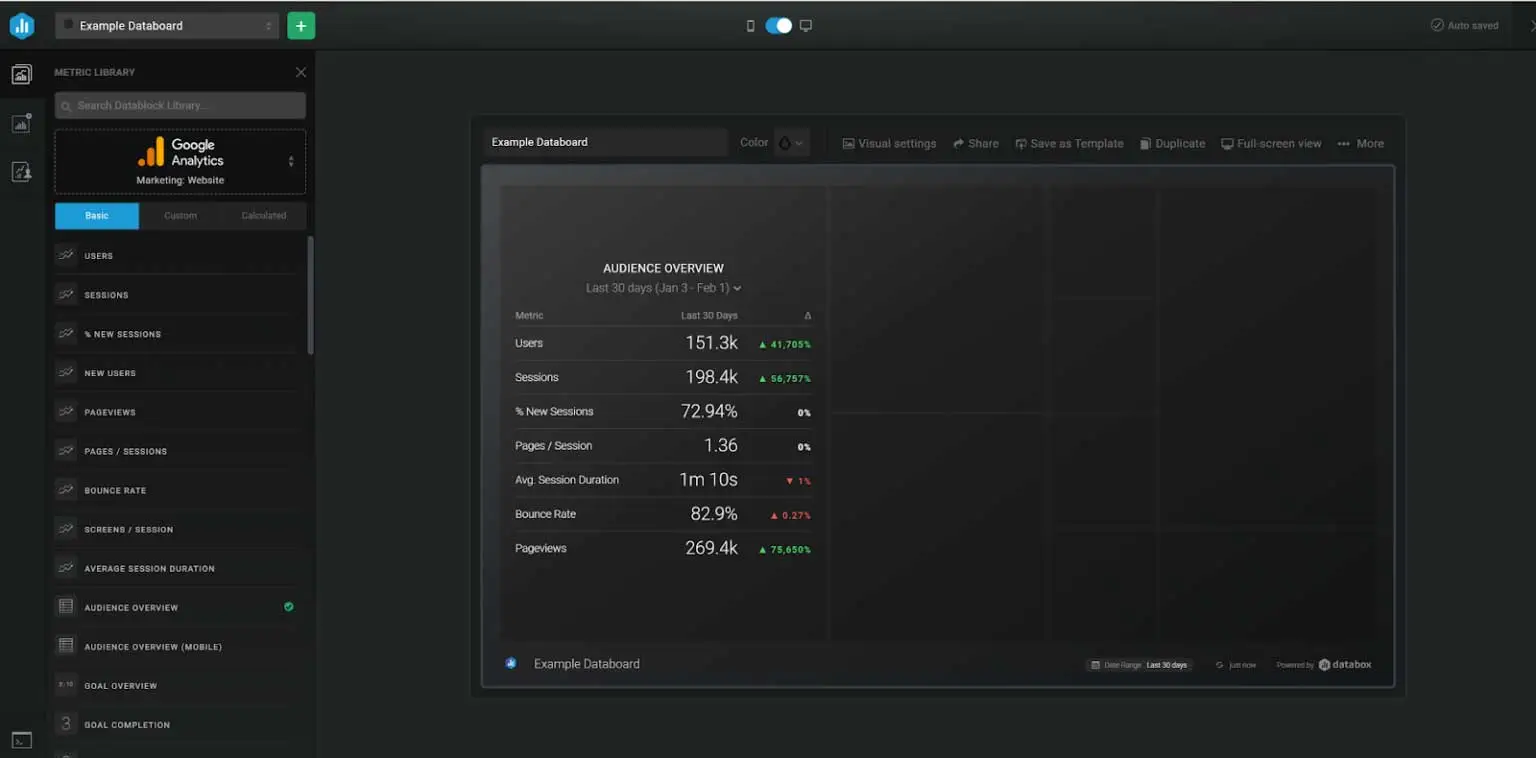Screen dimensions: 1536x758
Task: Click the Audience Overview green checkmark
Action: [289, 606]
